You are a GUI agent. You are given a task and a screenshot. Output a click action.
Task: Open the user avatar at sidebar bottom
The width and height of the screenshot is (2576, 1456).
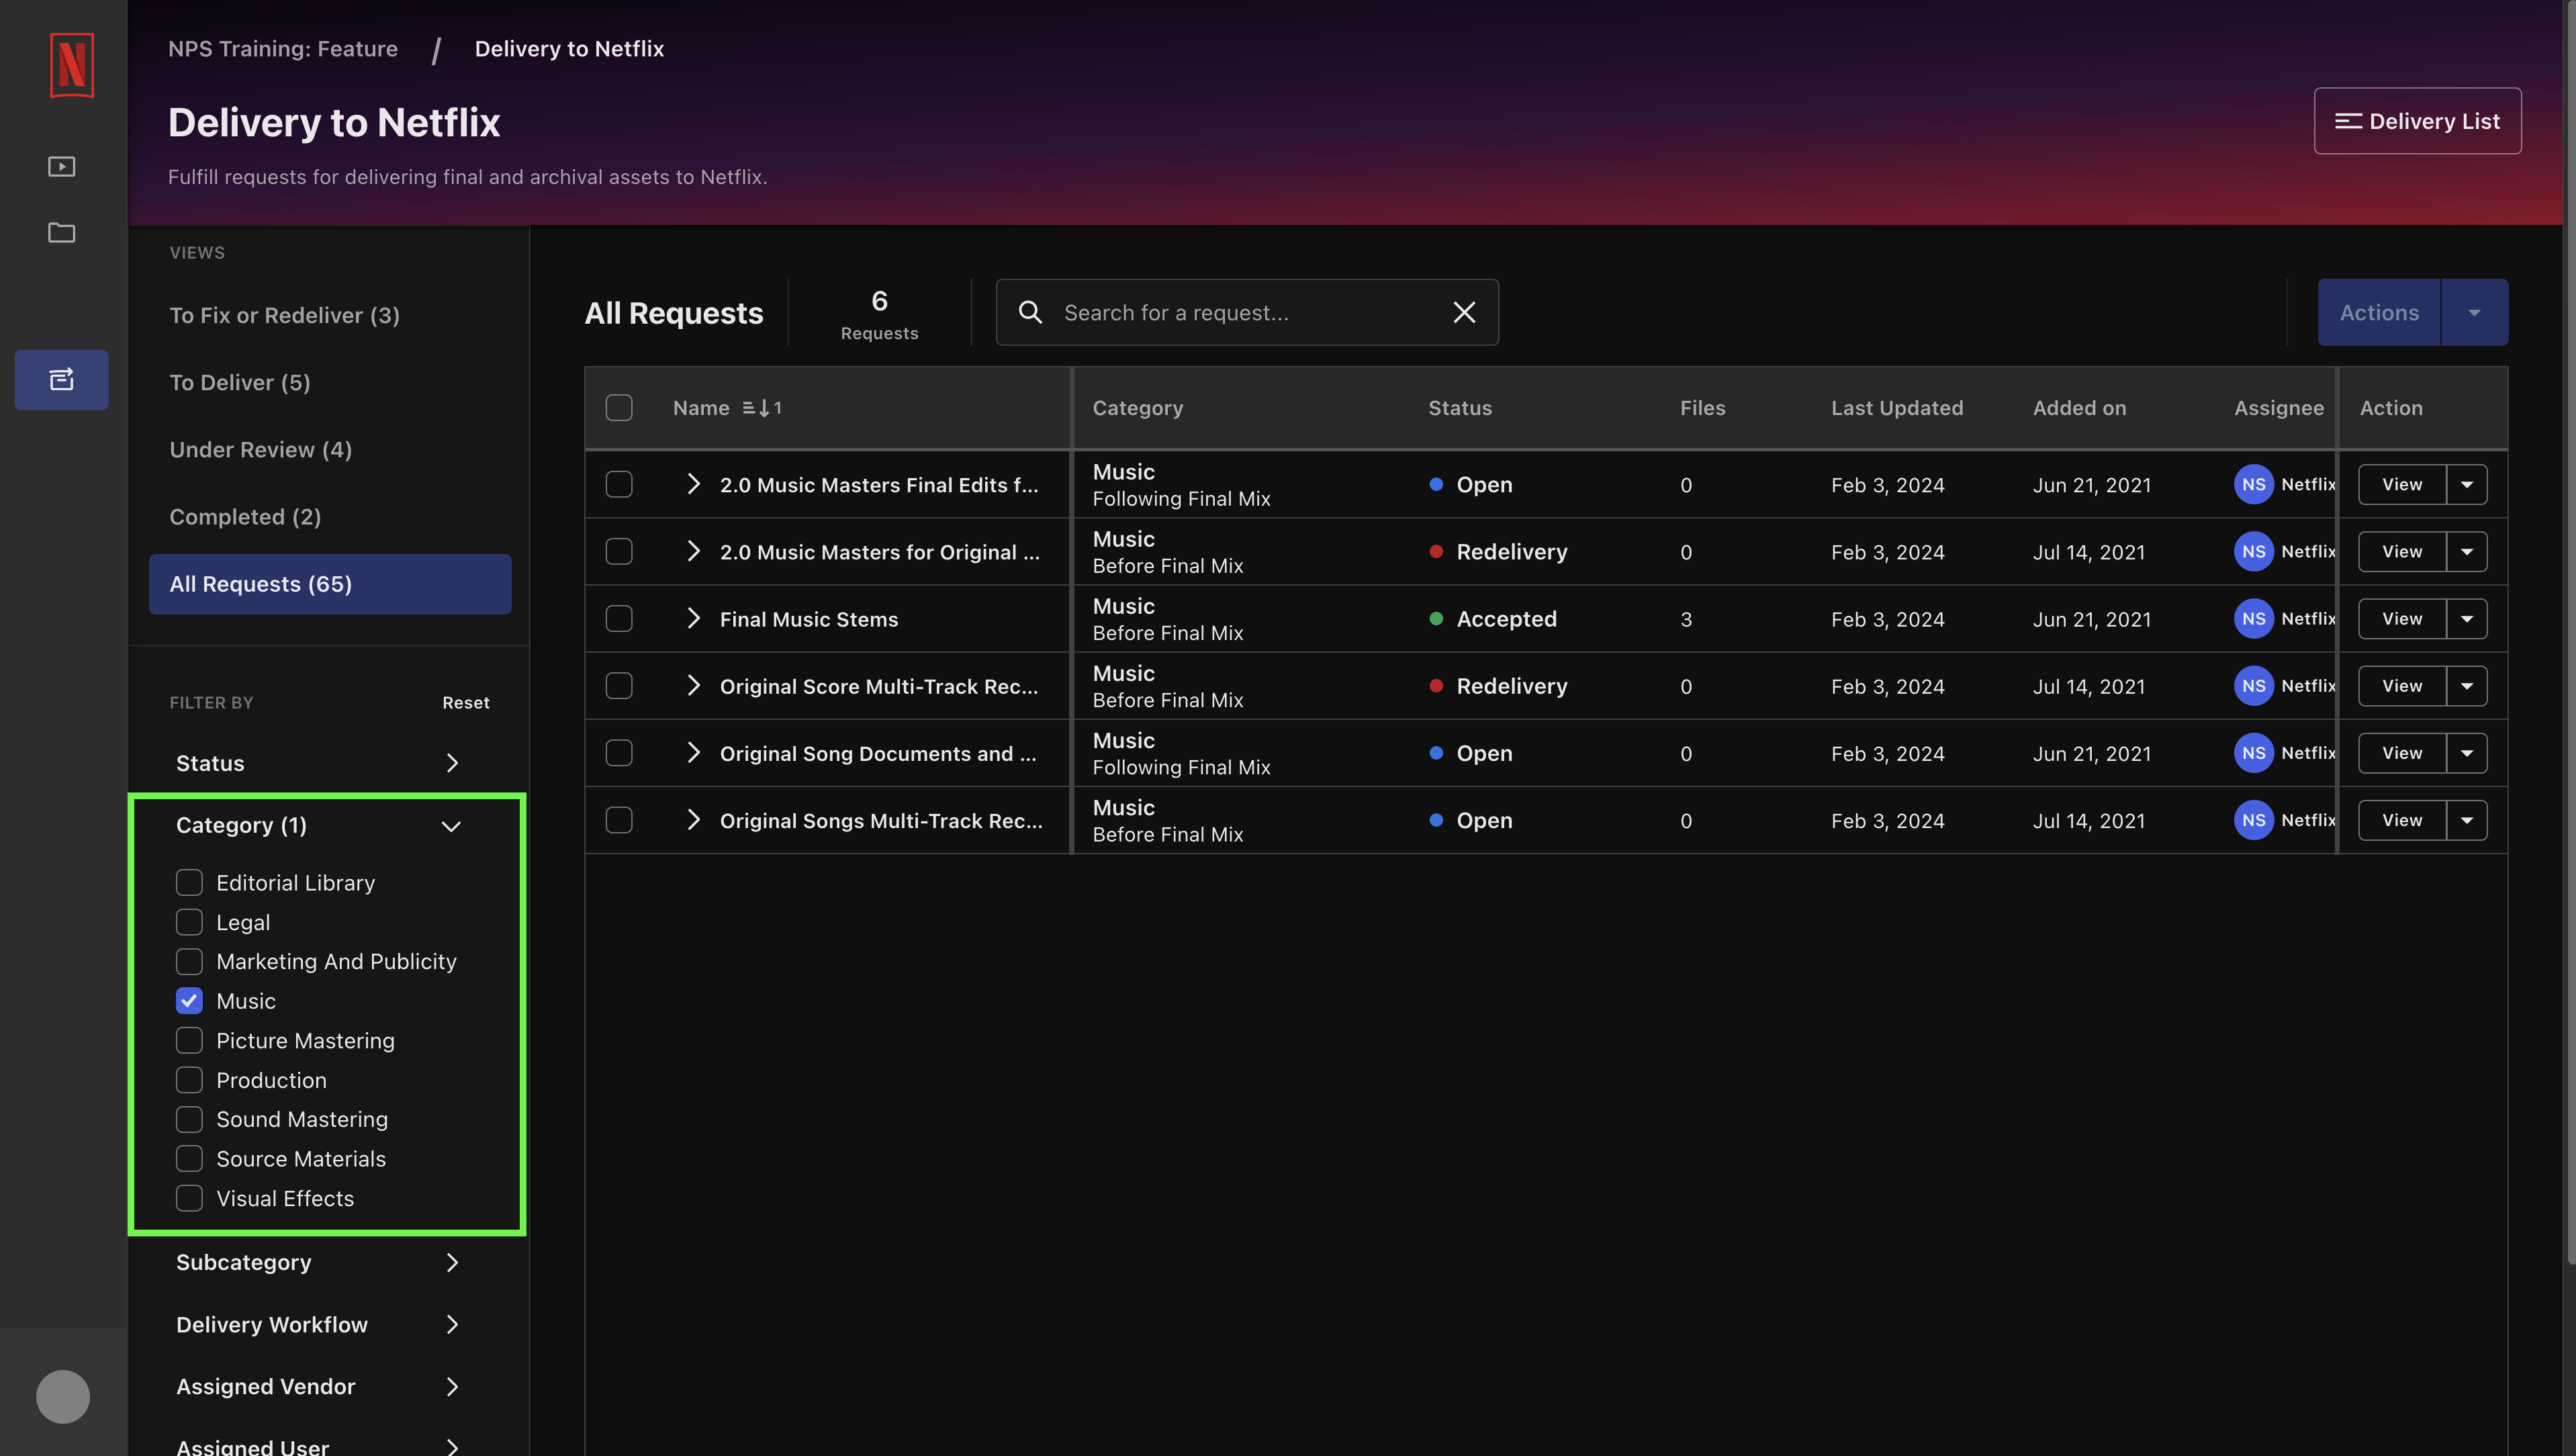point(63,1396)
